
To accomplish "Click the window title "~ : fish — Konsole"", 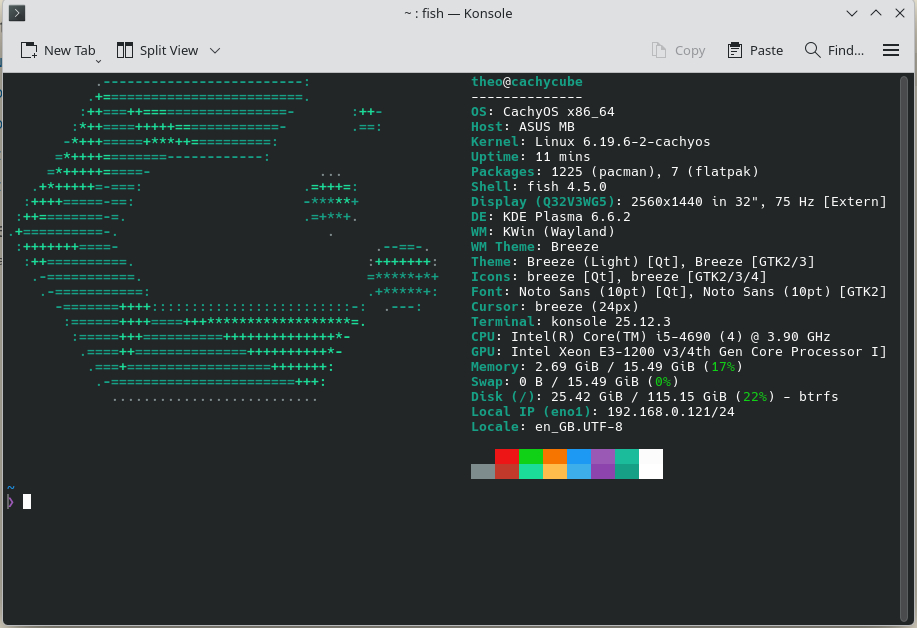I will (x=458, y=13).
